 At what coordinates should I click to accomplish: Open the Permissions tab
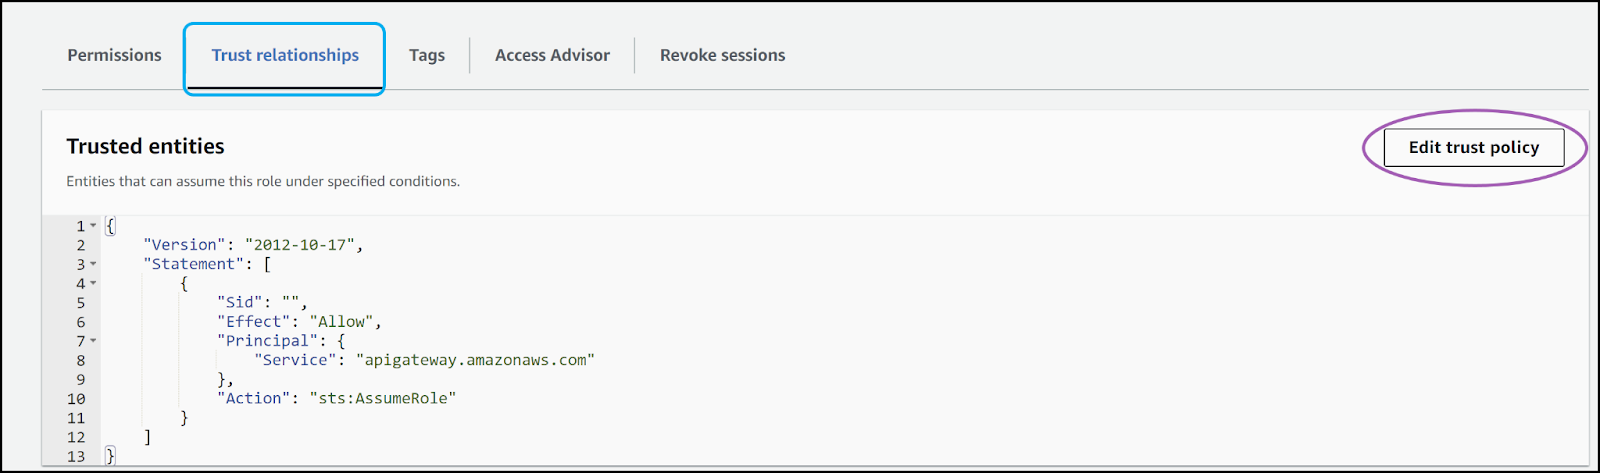114,56
